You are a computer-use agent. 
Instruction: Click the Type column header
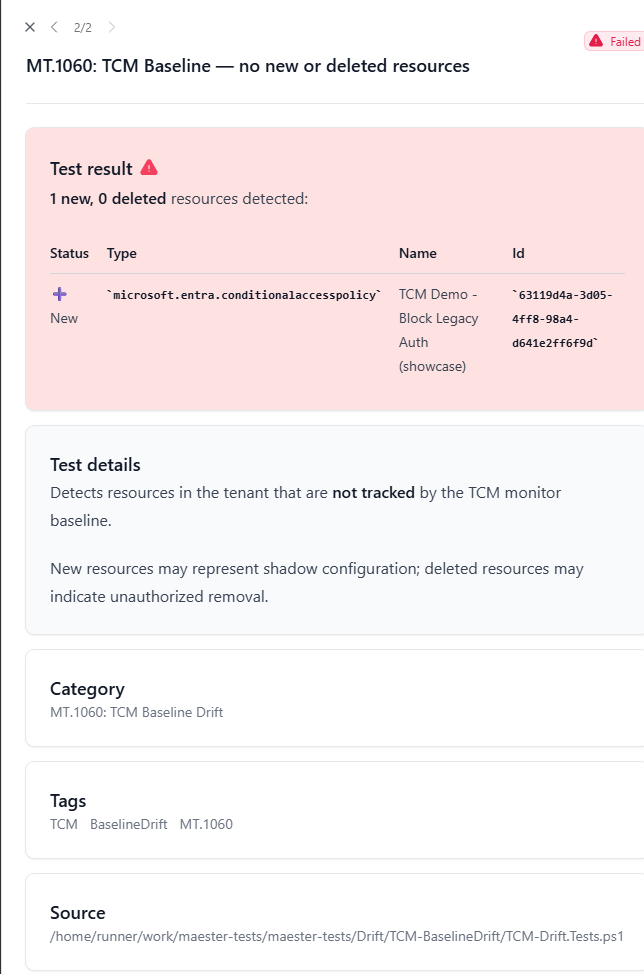(x=121, y=253)
